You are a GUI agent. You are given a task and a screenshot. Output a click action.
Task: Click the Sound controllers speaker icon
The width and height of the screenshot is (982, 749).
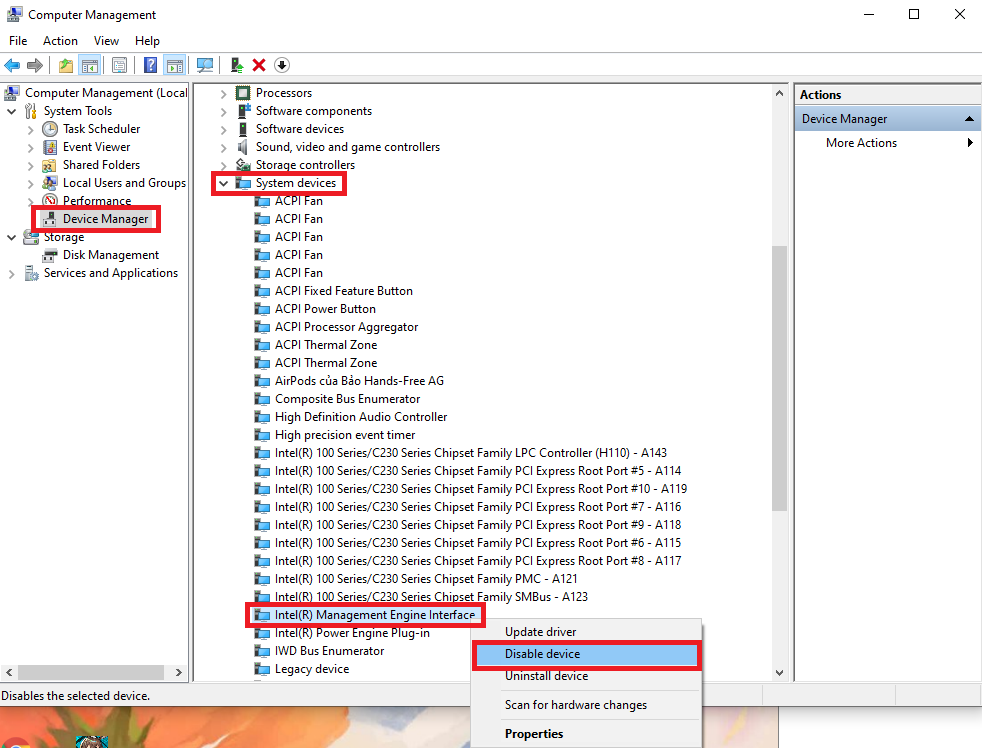[243, 147]
